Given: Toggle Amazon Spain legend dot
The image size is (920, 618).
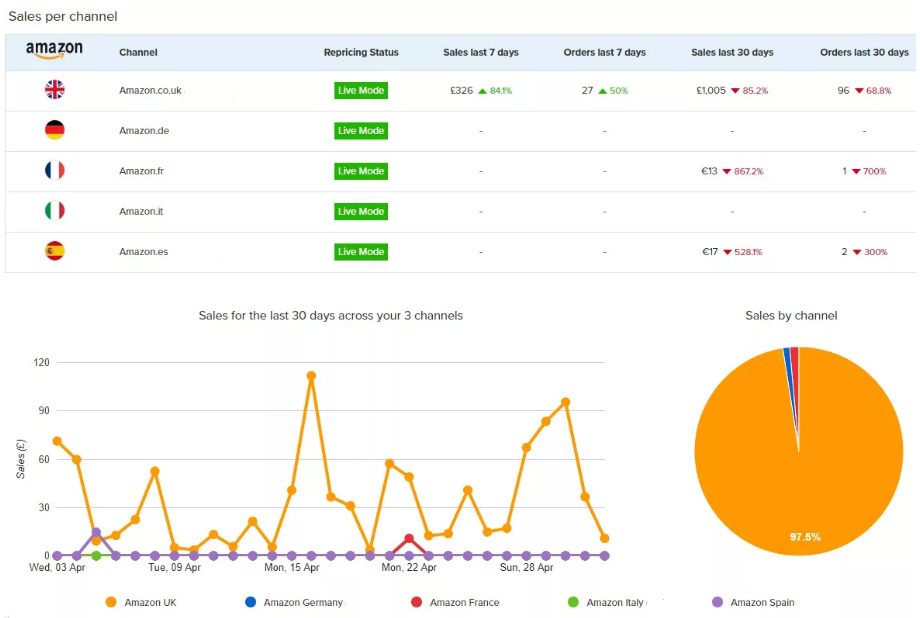Looking at the screenshot, I should (x=717, y=602).
